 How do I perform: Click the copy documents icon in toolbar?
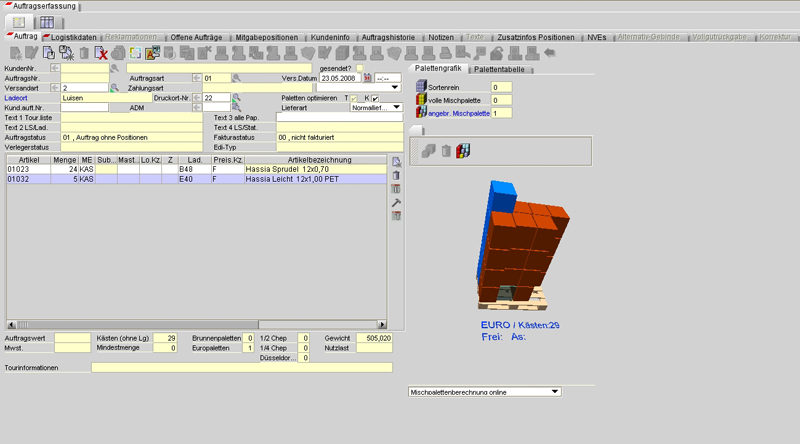tap(49, 53)
